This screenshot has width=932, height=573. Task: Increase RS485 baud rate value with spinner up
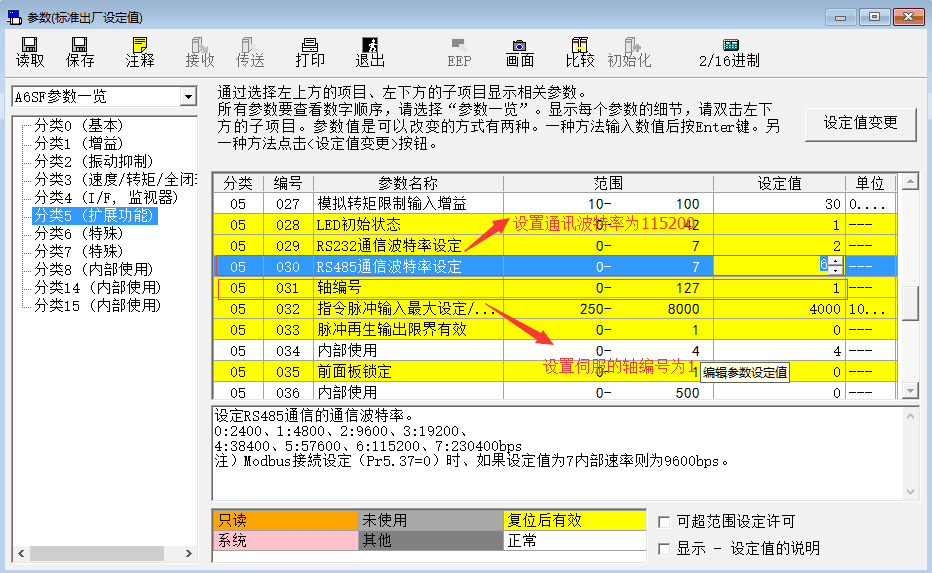(836, 262)
